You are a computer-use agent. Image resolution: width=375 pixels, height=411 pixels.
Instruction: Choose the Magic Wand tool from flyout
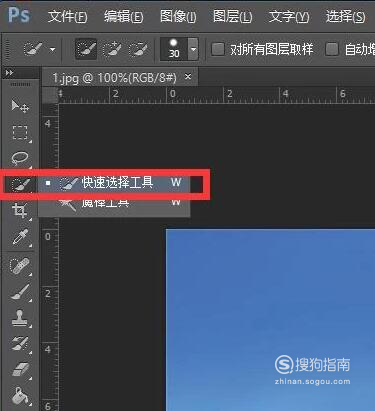[x=113, y=203]
